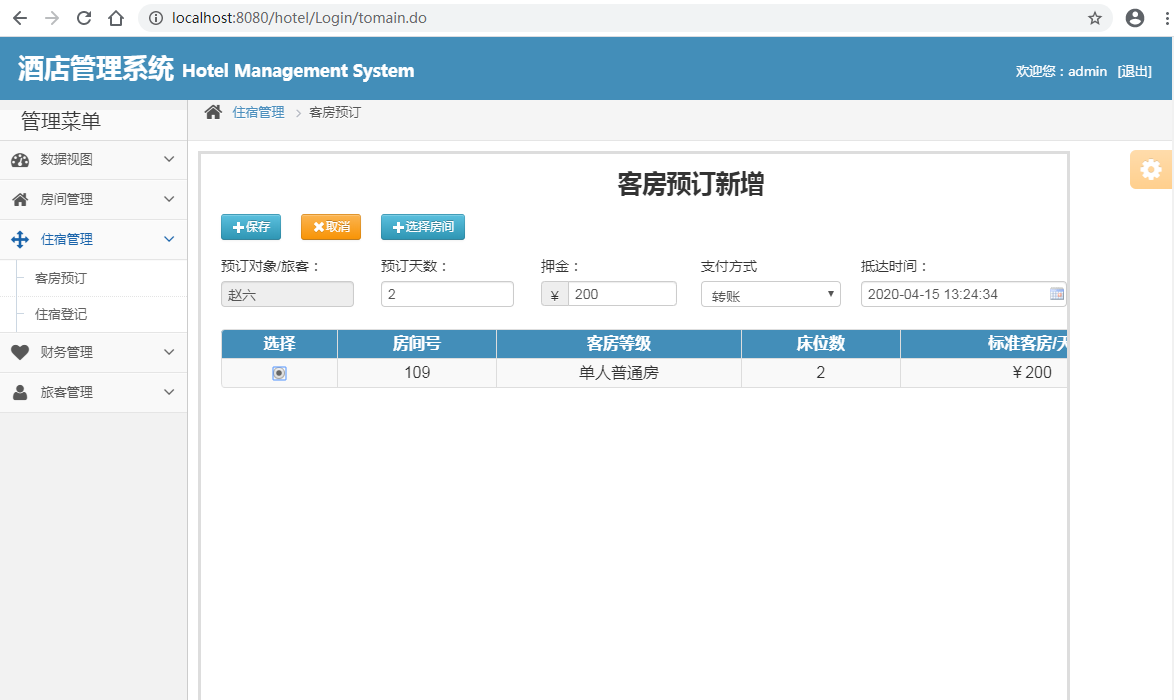
Task: Click the 酒店管理系统 header title
Action: coord(95,69)
